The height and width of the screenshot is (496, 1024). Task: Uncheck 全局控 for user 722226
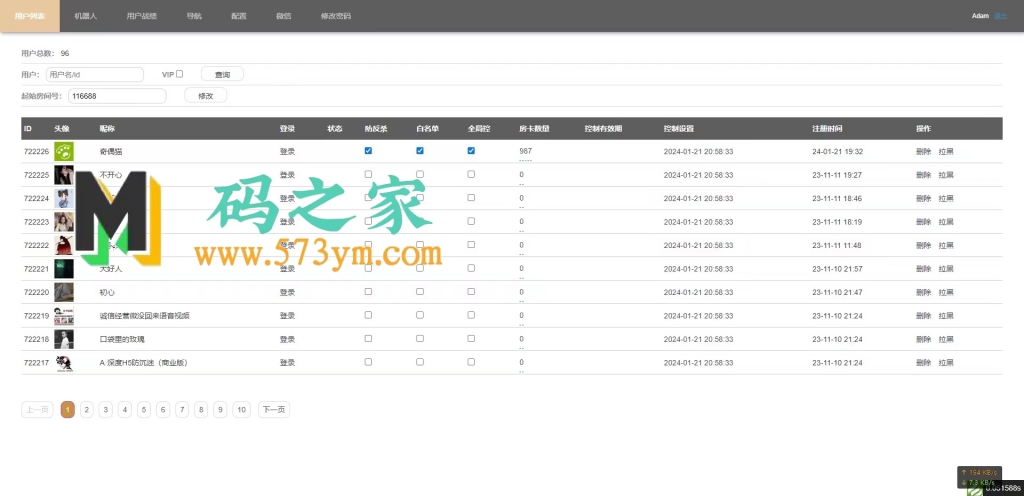pos(472,150)
